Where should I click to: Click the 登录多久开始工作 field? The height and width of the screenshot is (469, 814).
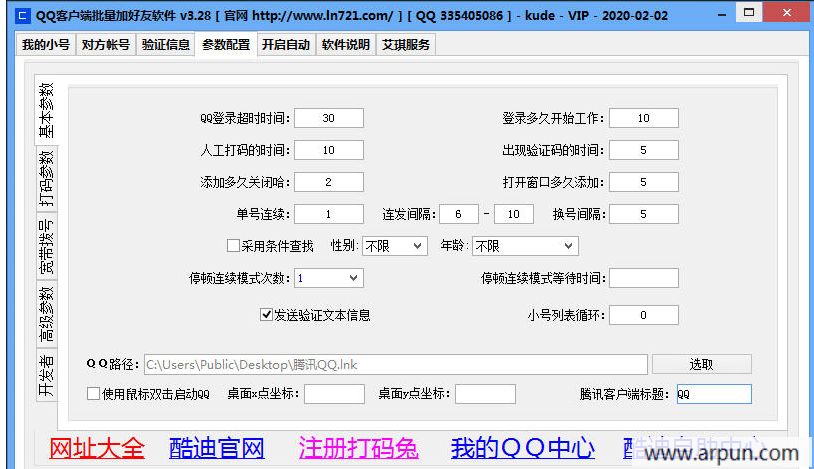(644, 118)
